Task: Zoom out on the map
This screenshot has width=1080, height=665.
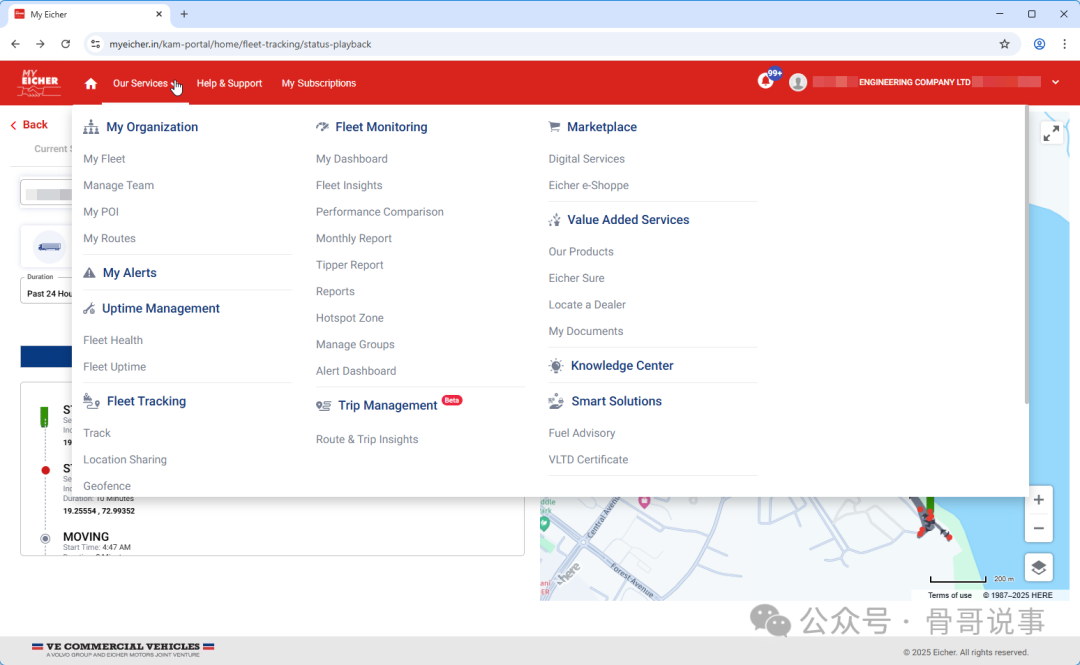Action: (x=1039, y=529)
